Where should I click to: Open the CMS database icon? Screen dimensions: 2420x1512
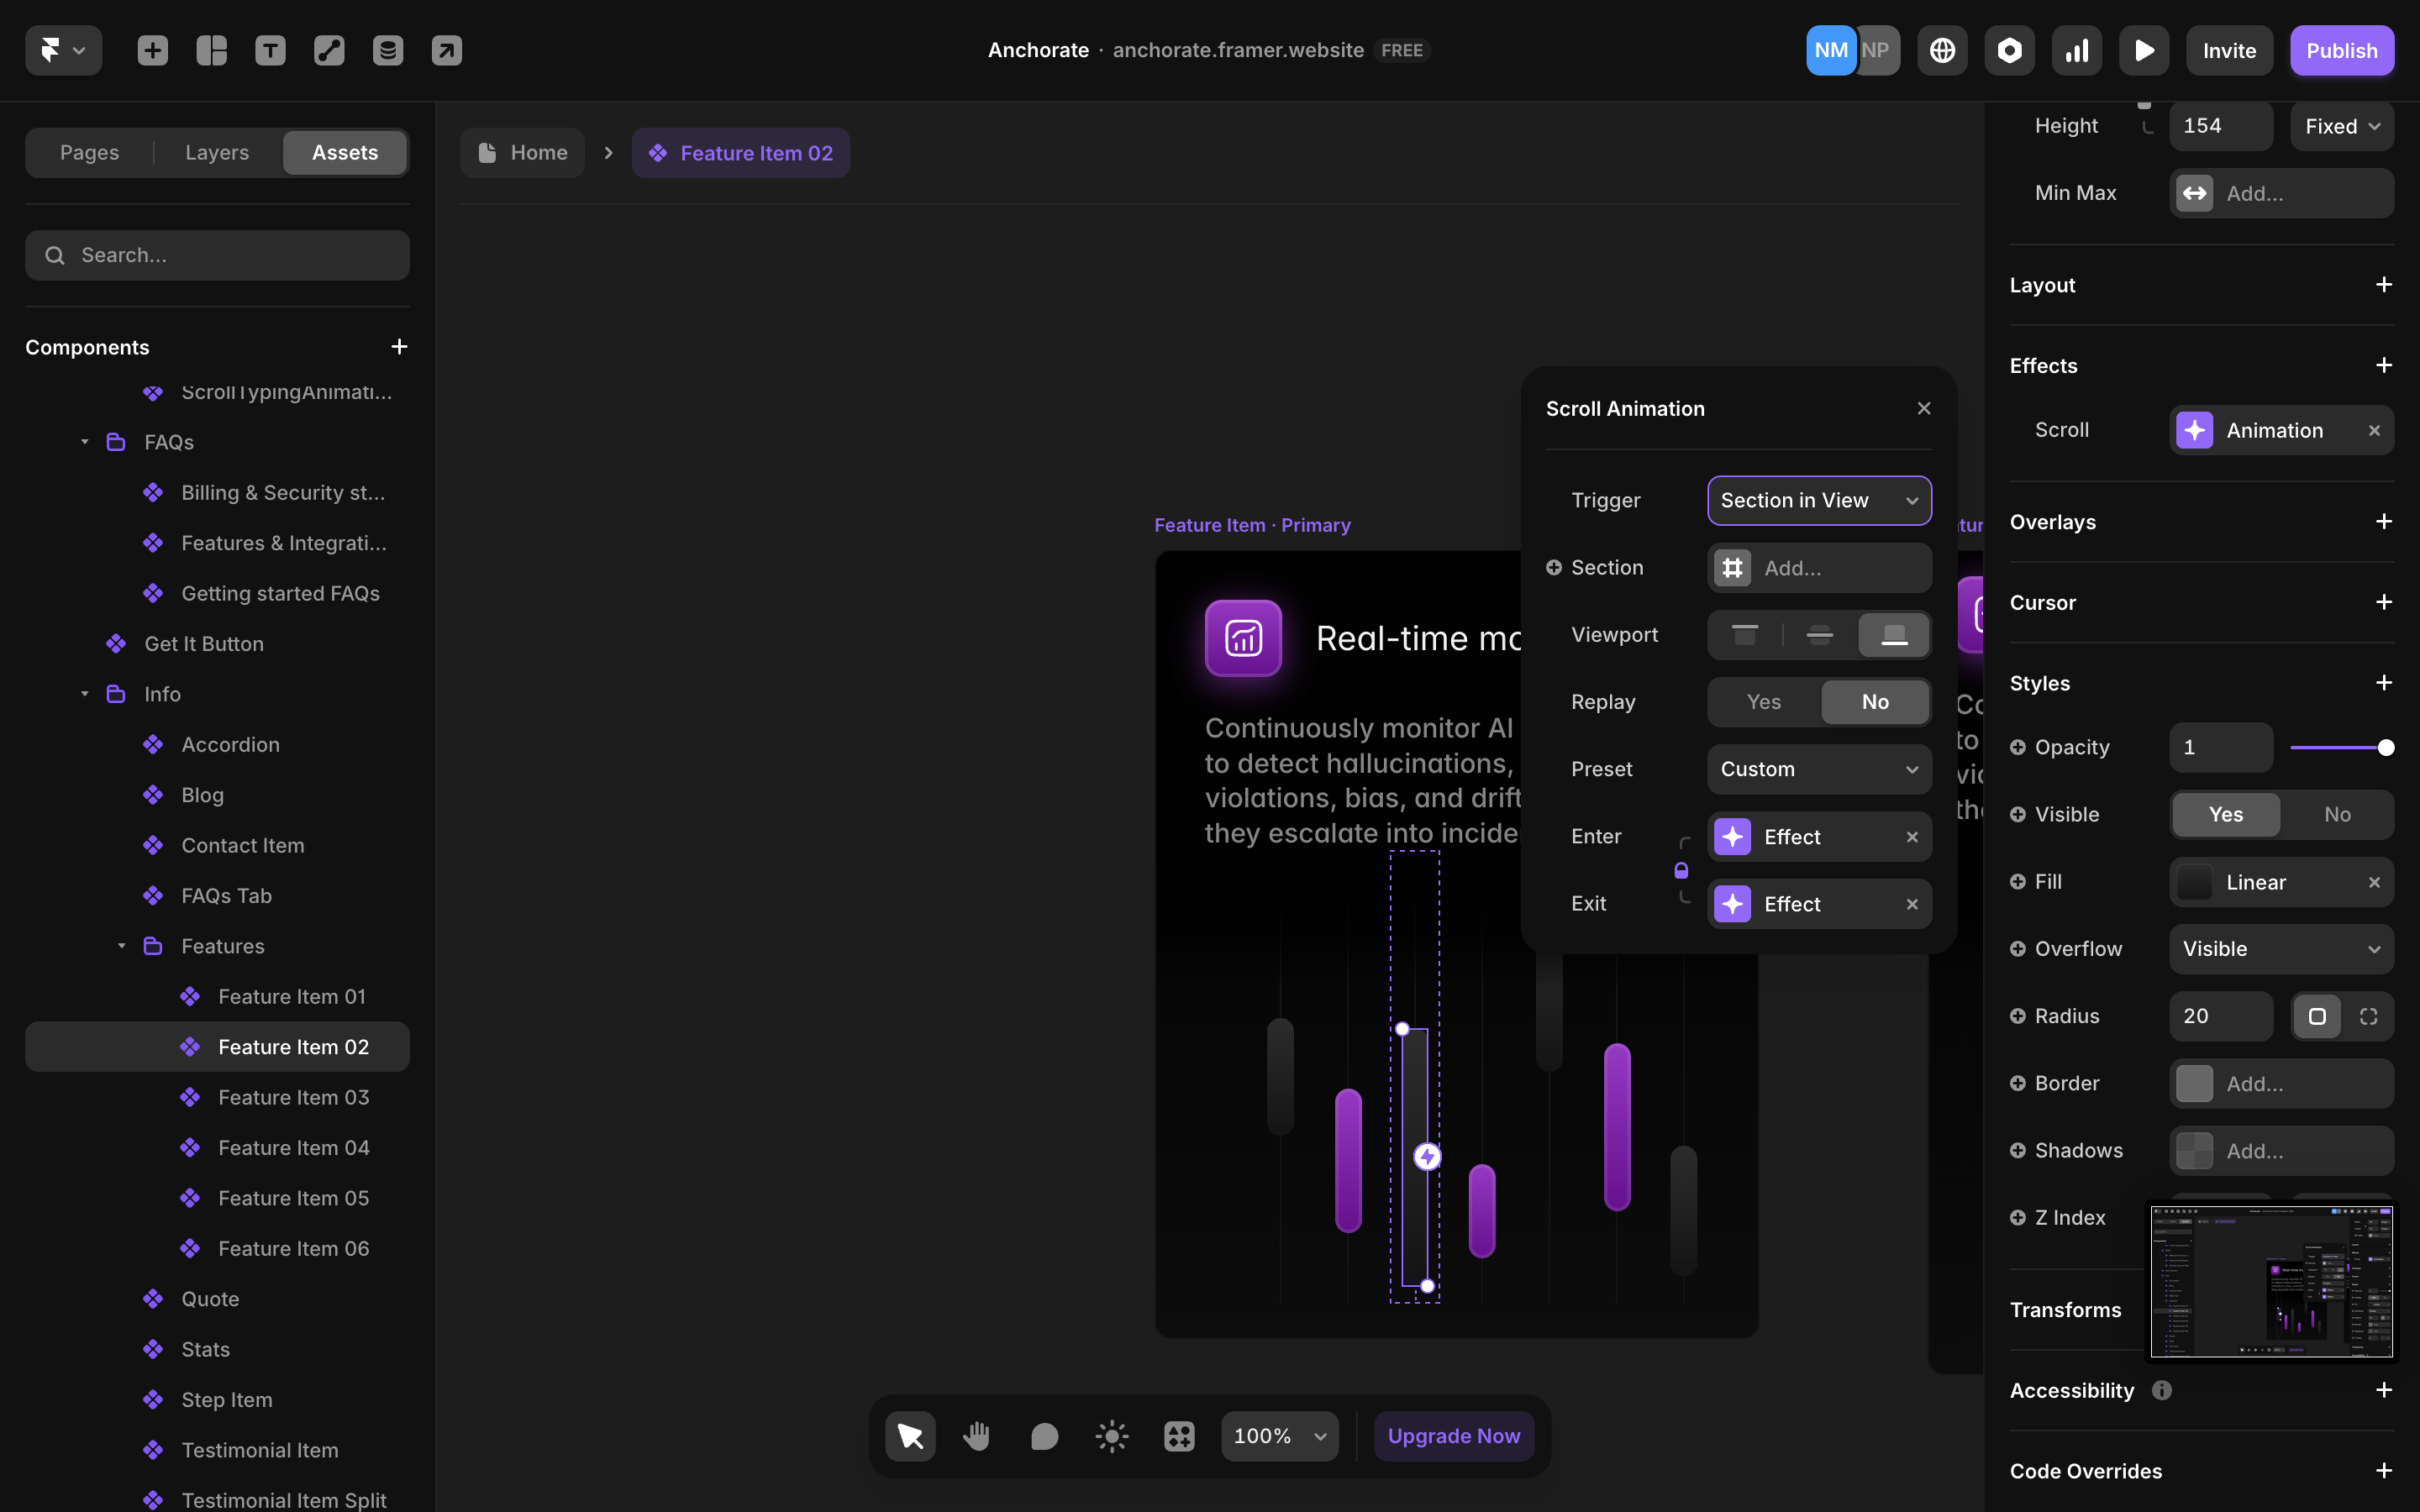pyautogui.click(x=388, y=50)
